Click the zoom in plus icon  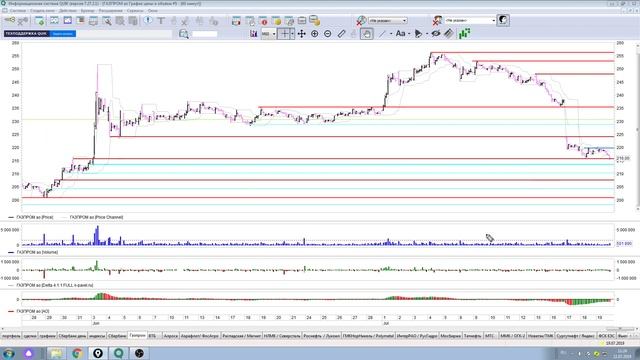coord(315,34)
